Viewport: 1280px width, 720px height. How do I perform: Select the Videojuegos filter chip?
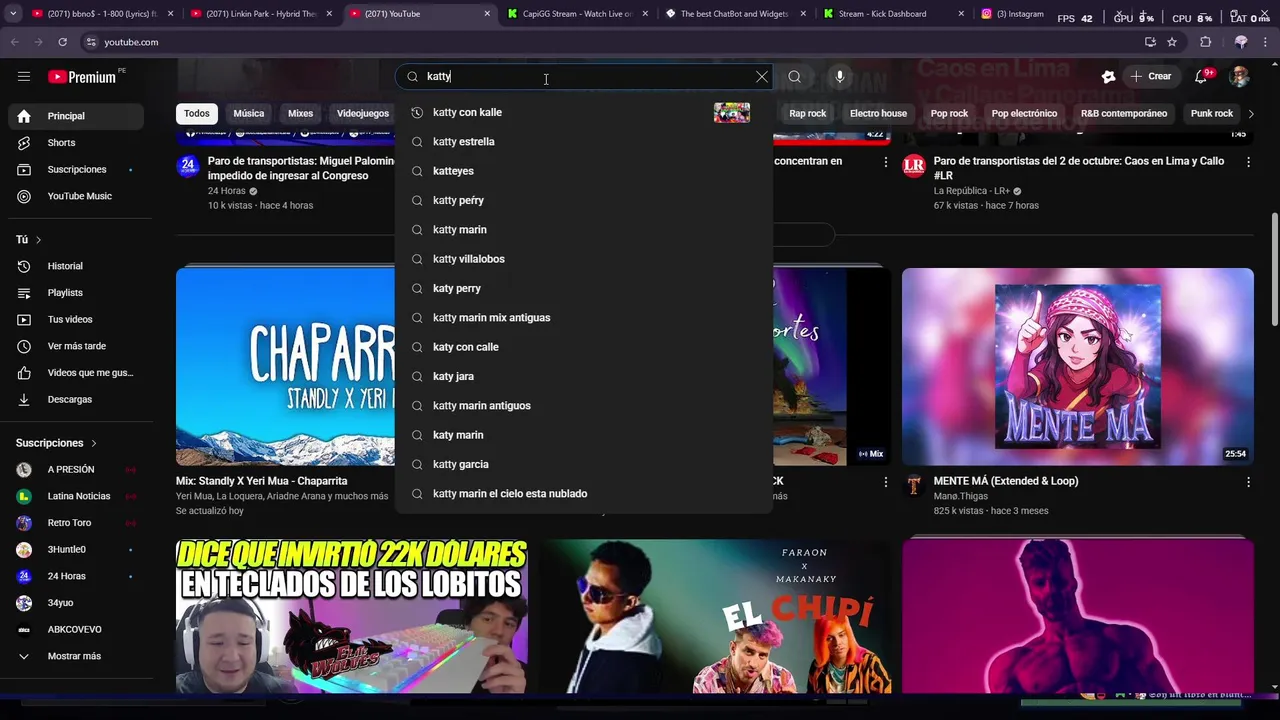point(363,113)
